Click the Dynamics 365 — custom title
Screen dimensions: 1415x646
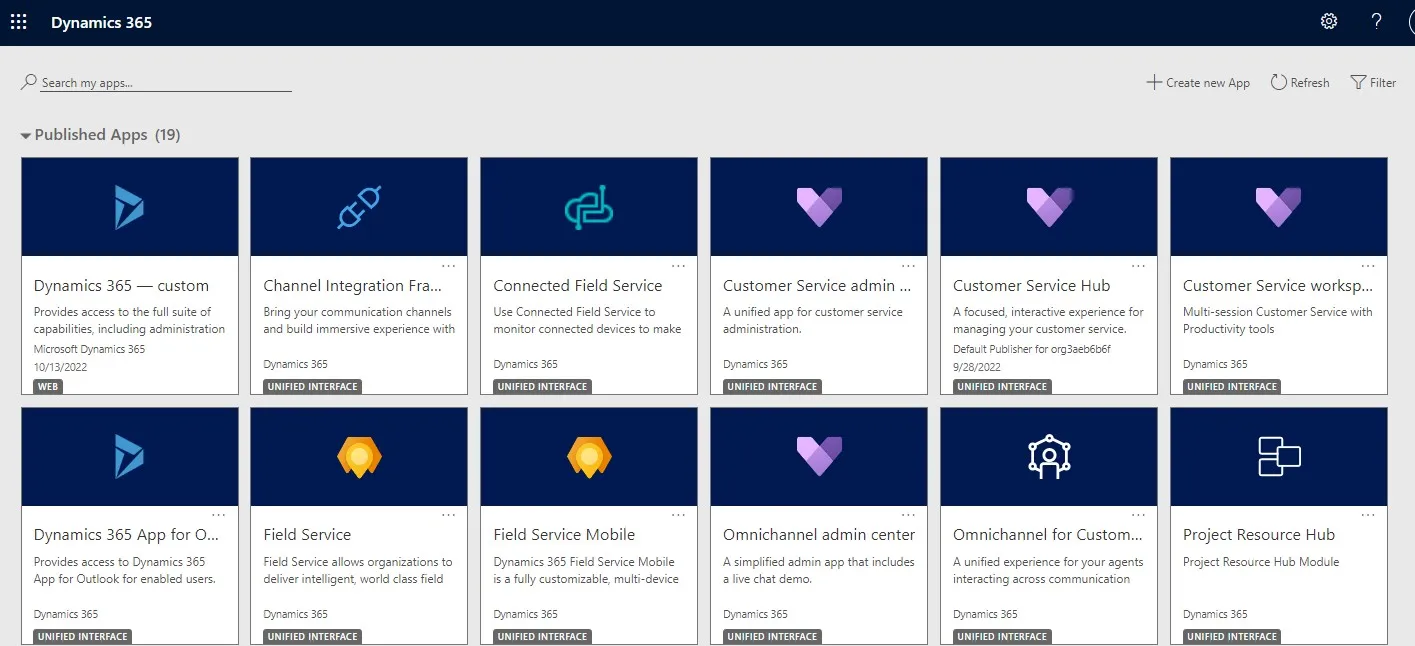tap(122, 286)
